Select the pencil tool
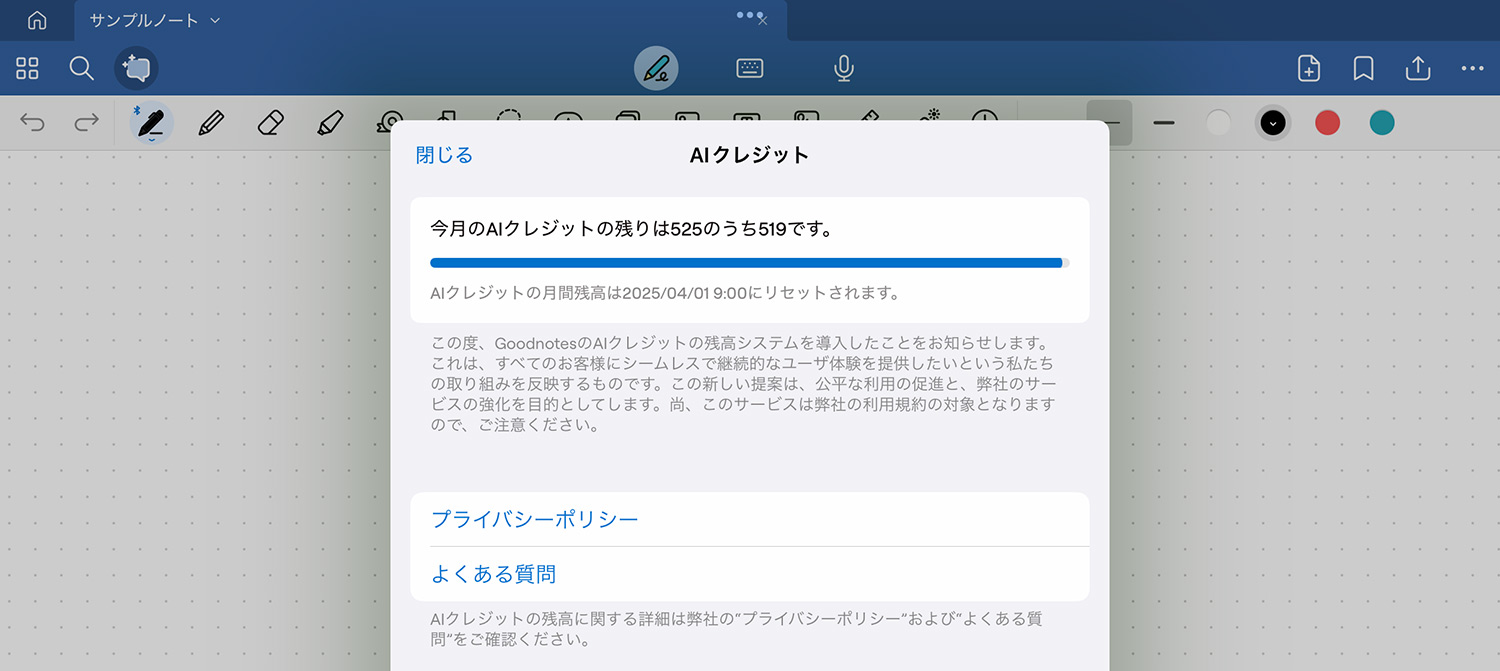1500x671 pixels. point(210,123)
